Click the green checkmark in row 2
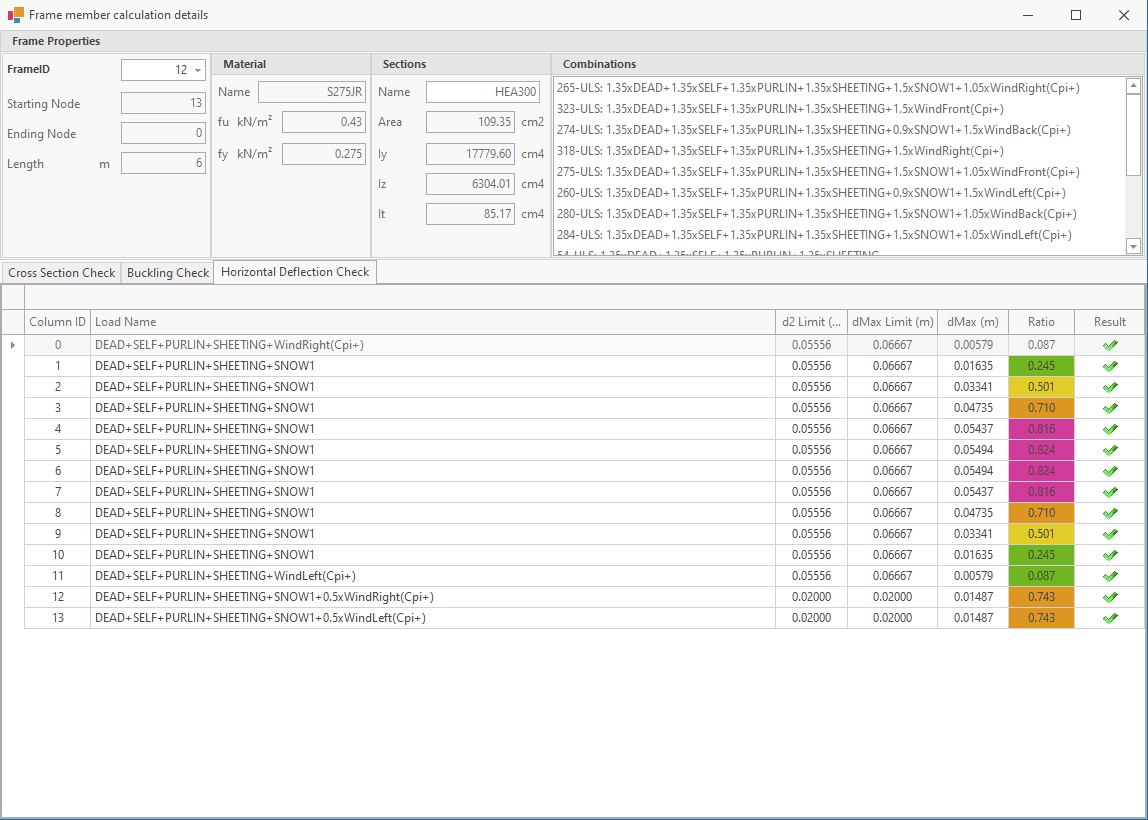Image resolution: width=1148 pixels, height=820 pixels. 1109,387
